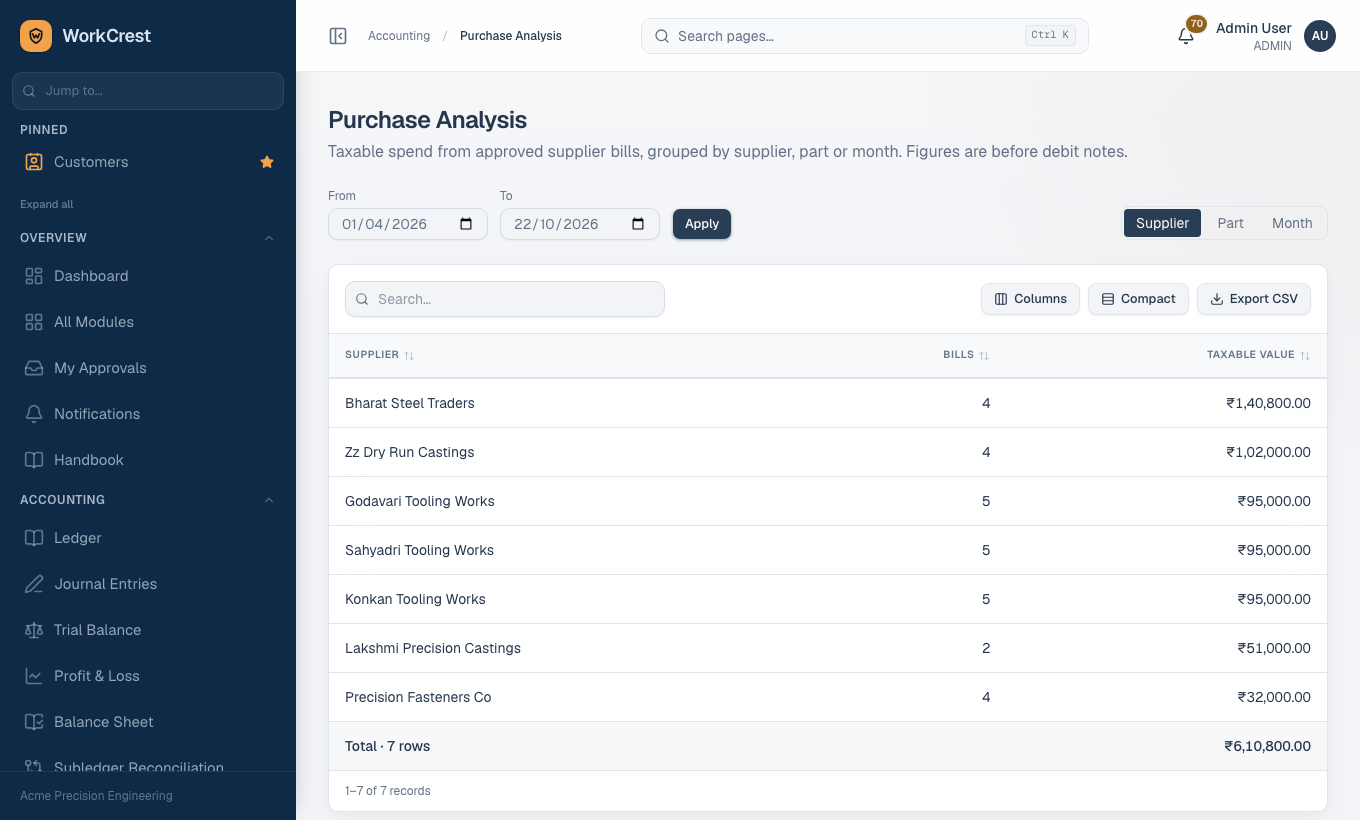Open the Columns chooser
1360x820 pixels.
[x=1030, y=299]
